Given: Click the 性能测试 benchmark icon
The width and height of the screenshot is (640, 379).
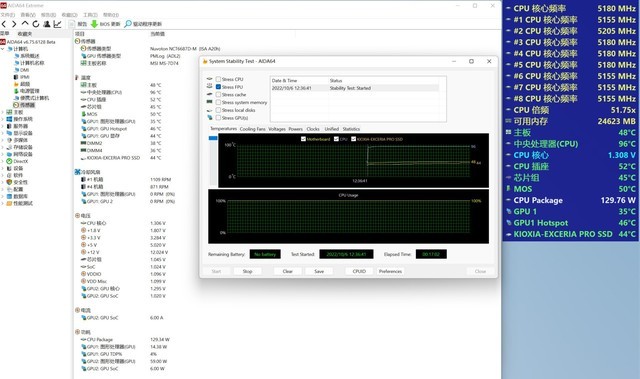Looking at the screenshot, I should 9,203.
